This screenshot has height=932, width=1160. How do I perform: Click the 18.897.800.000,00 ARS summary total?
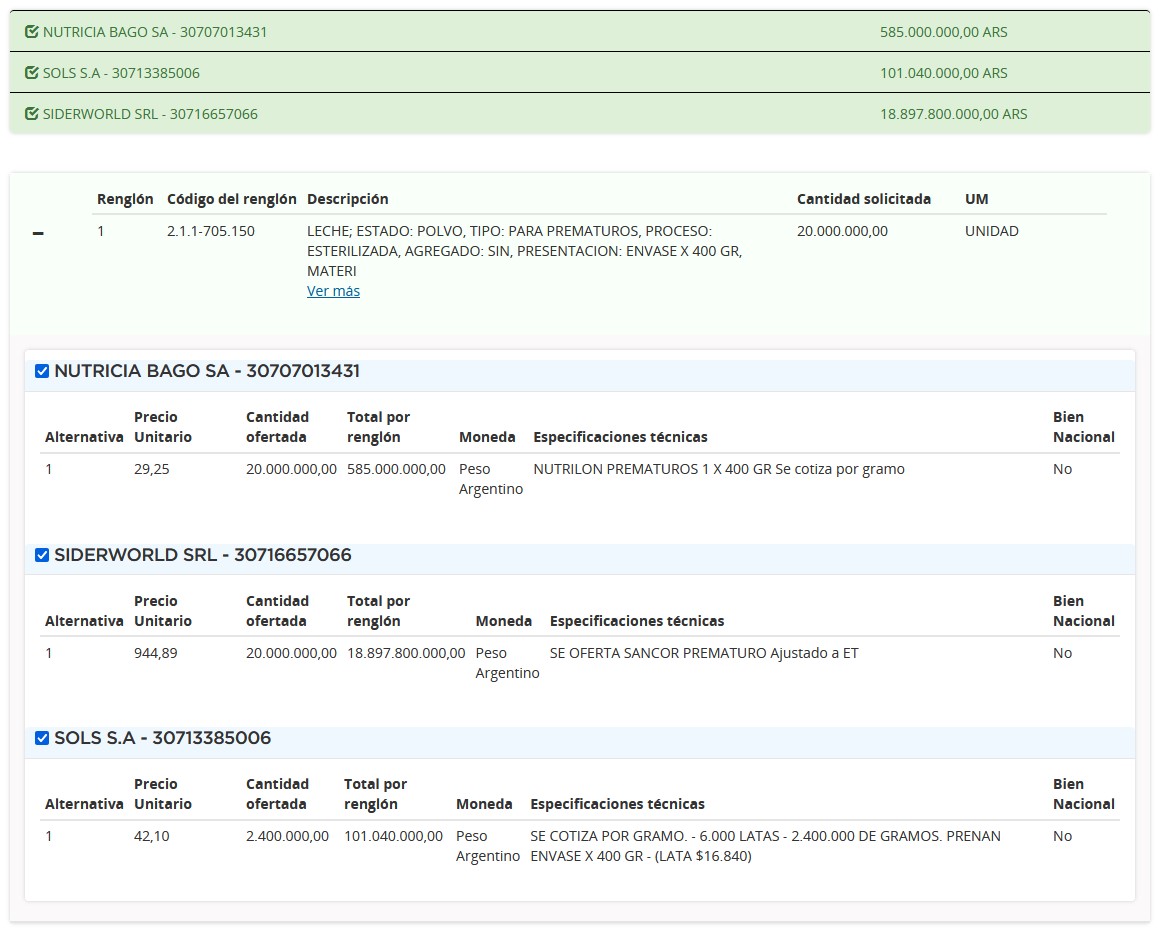pyautogui.click(x=953, y=114)
